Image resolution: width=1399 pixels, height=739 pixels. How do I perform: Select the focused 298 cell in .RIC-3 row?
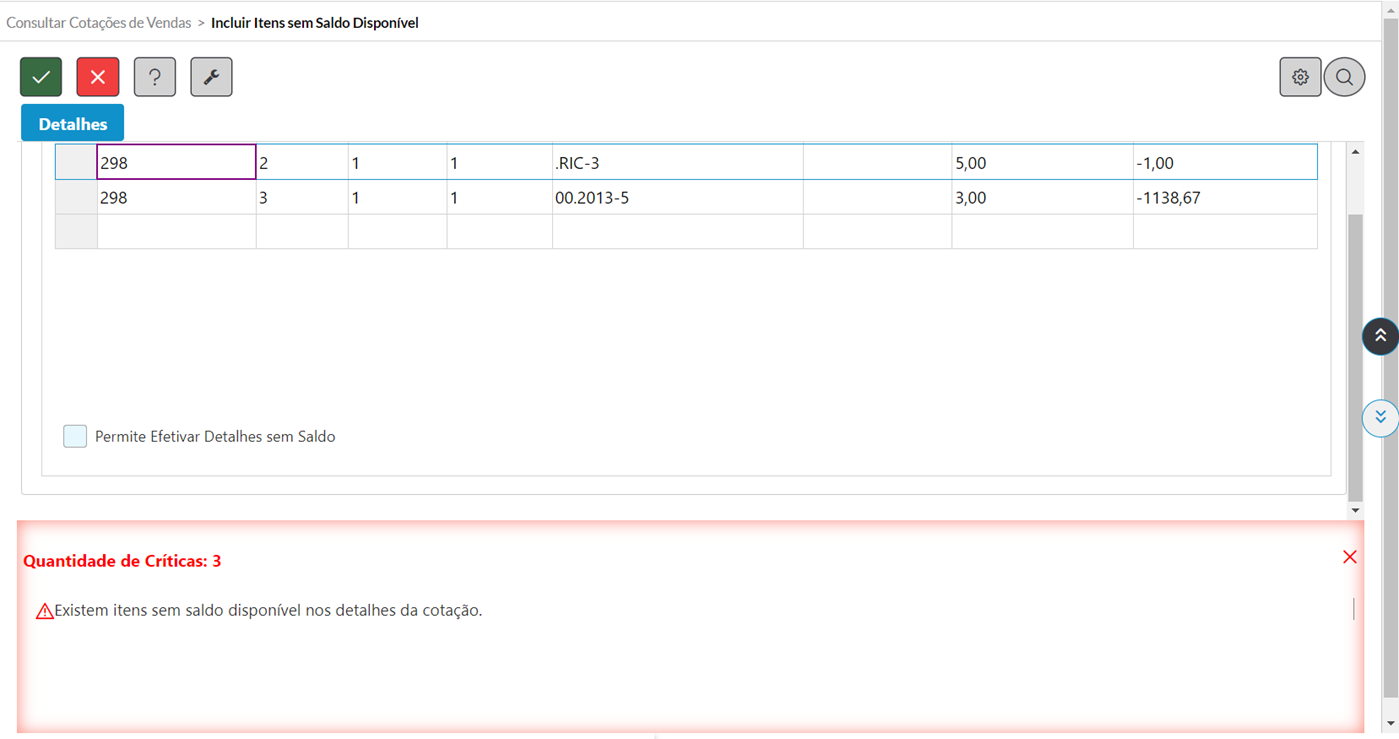click(x=176, y=162)
